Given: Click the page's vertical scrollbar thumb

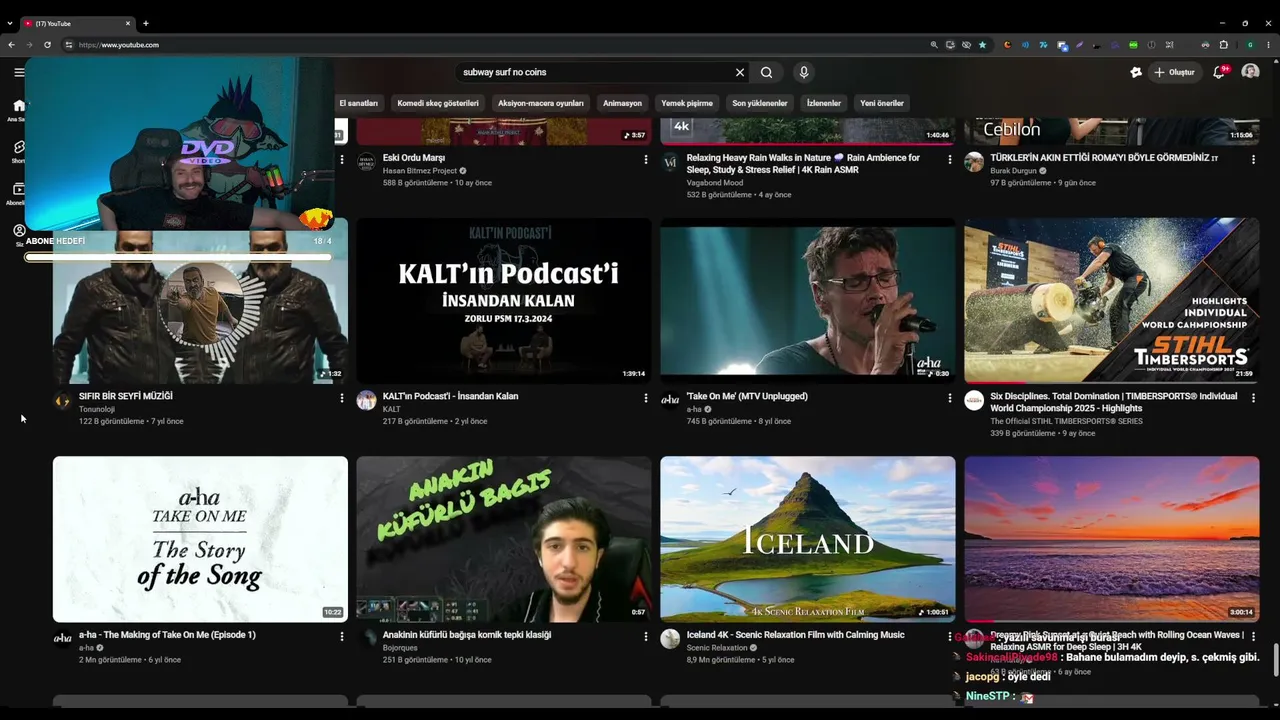Looking at the screenshot, I should click(x=1275, y=661).
